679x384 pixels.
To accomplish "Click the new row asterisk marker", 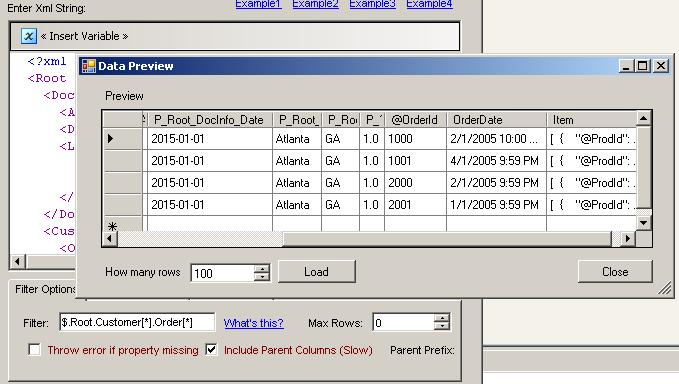I will pos(113,226).
